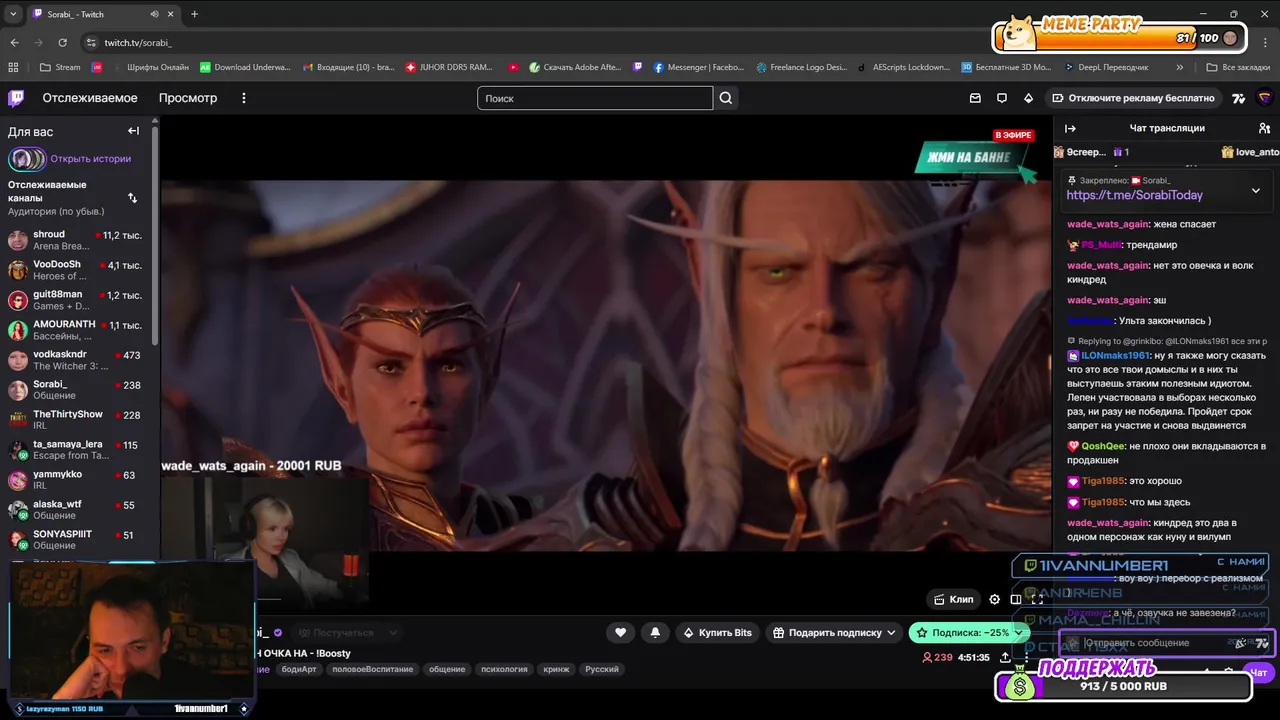
Task: Expand the pinned message chevron
Action: (x=1256, y=191)
